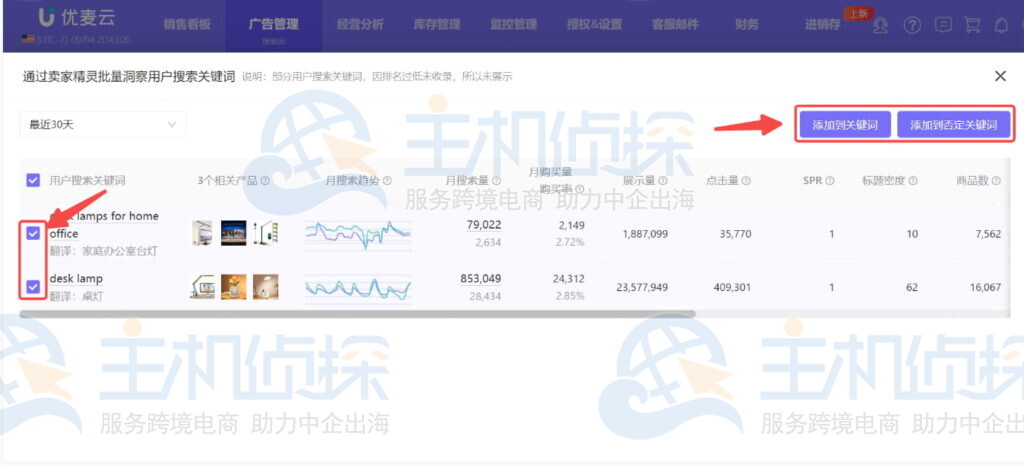The width and height of the screenshot is (1024, 467).
Task: Click title density value 62
Action: pos(912,287)
